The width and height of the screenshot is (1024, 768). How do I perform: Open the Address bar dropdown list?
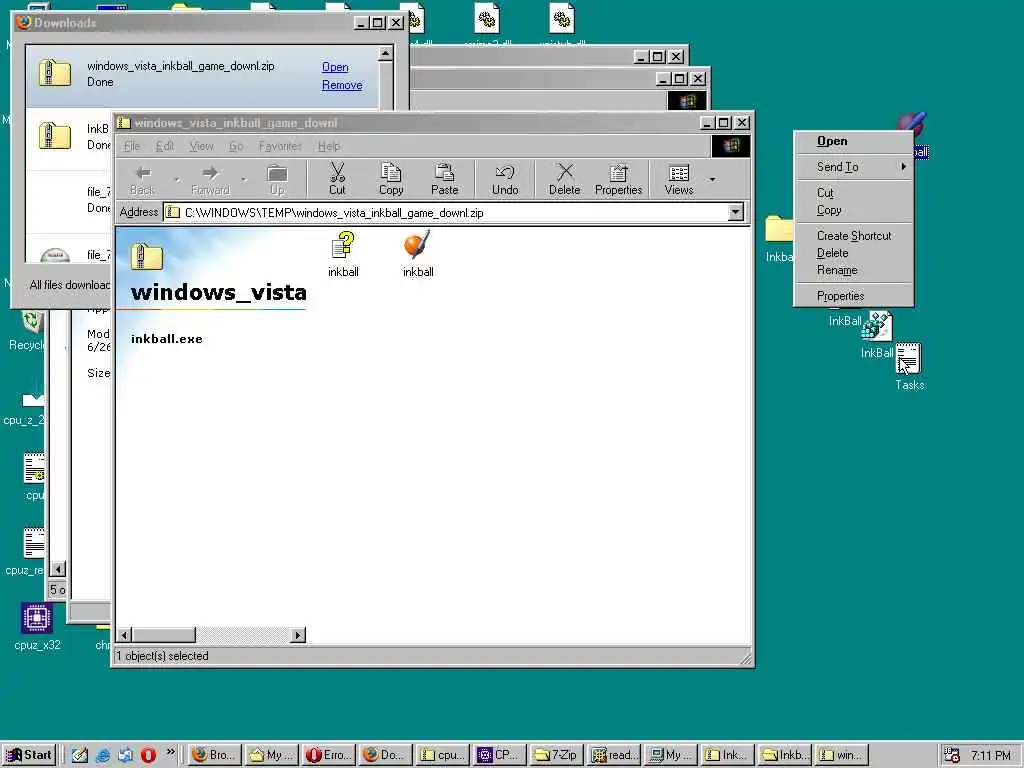coord(735,212)
